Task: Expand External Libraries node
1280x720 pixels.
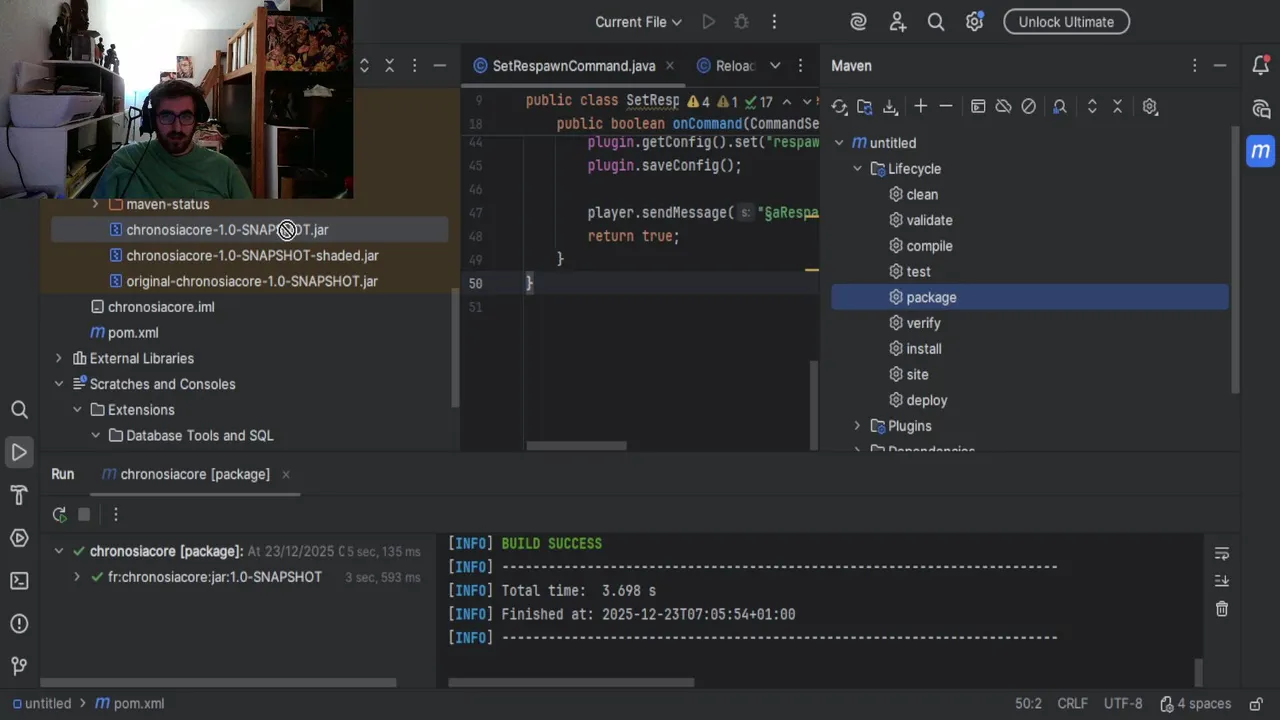Action: click(x=58, y=358)
